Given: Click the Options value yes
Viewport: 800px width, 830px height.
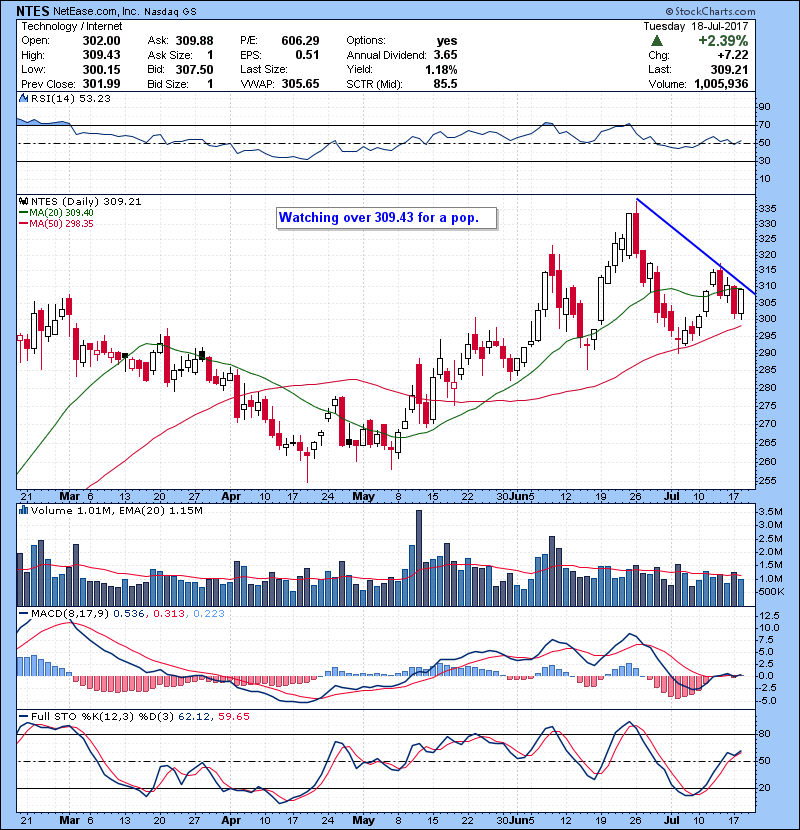Looking at the screenshot, I should pyautogui.click(x=447, y=41).
